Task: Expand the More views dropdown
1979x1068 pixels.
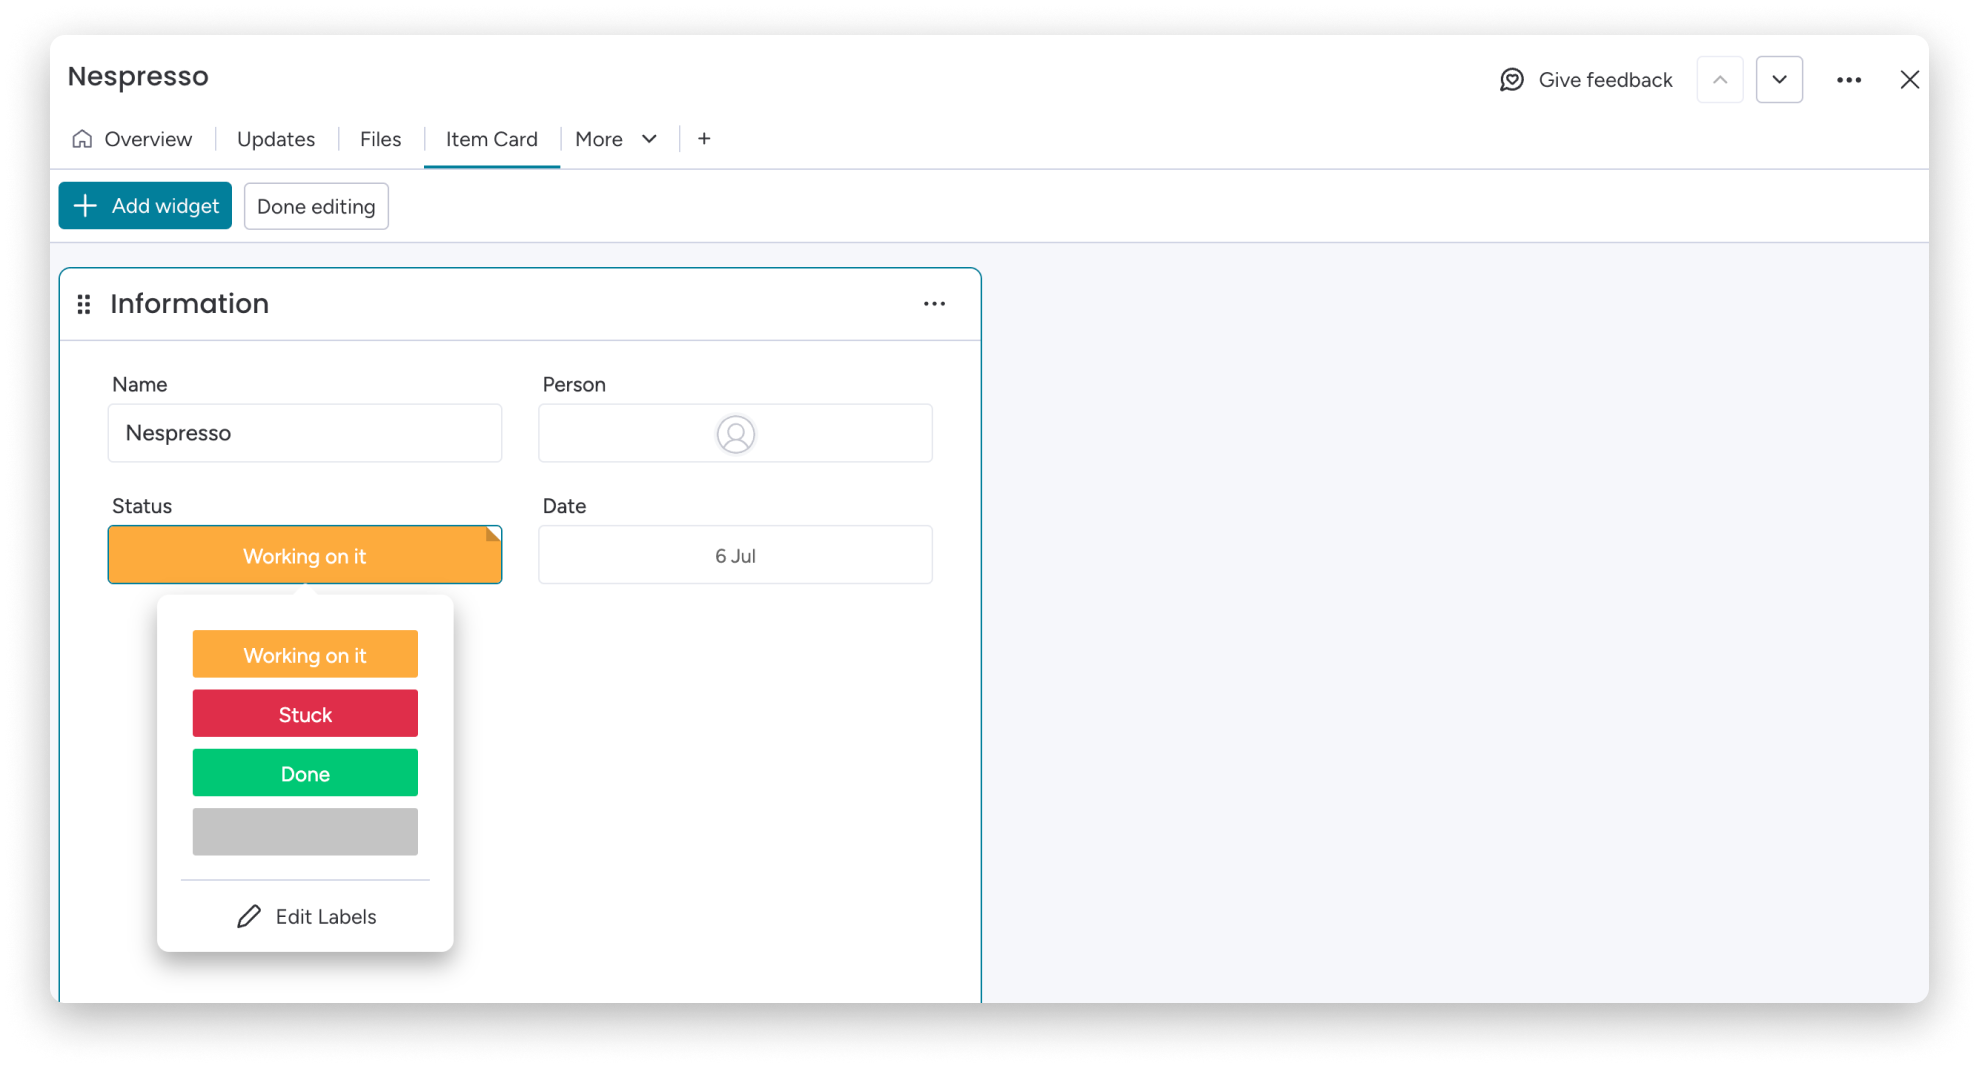Action: (x=615, y=139)
